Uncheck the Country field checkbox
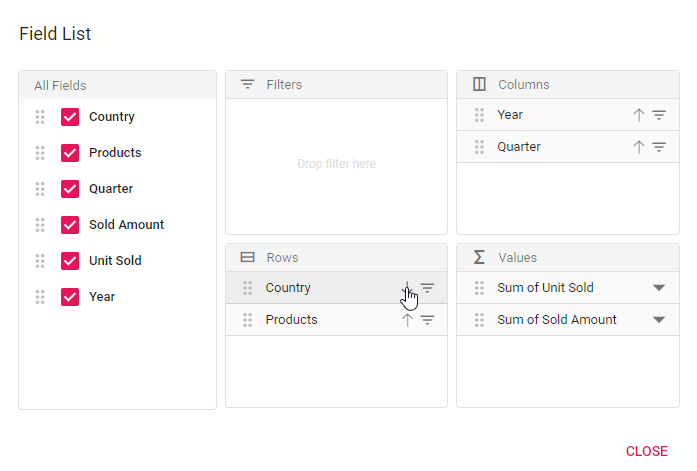The width and height of the screenshot is (697, 471). (x=70, y=117)
